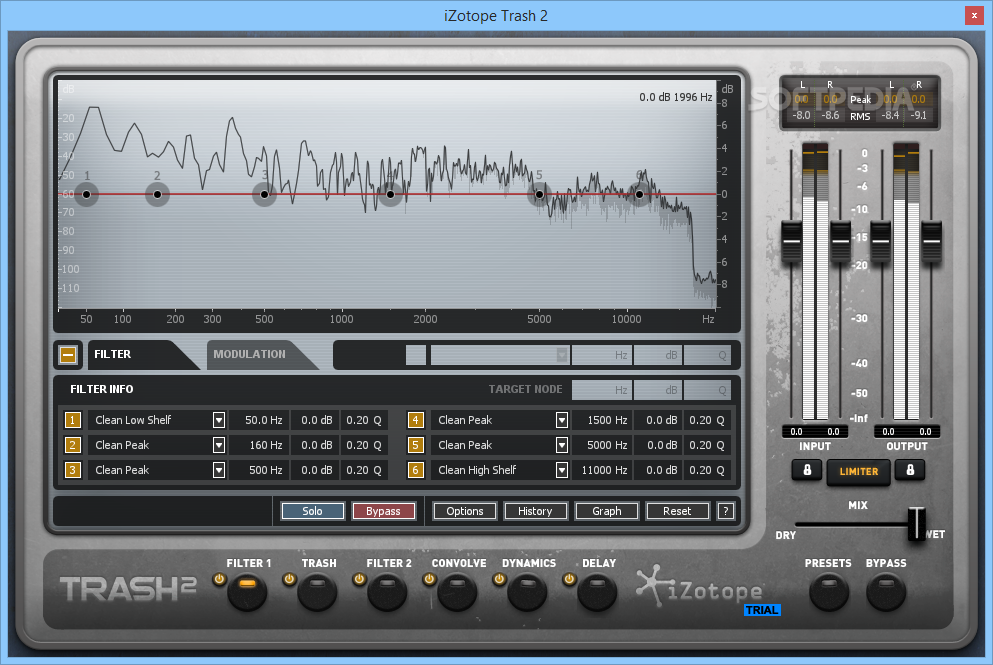Select EQ node 6 on graph

pos(640,194)
